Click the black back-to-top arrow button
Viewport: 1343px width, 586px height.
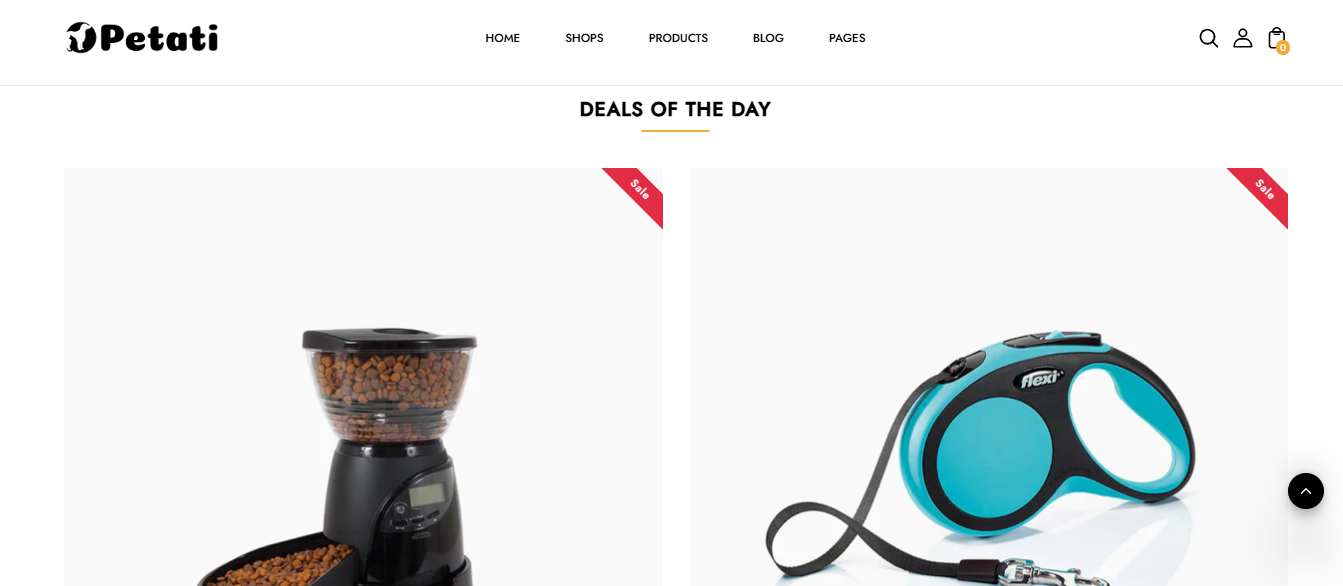1306,491
